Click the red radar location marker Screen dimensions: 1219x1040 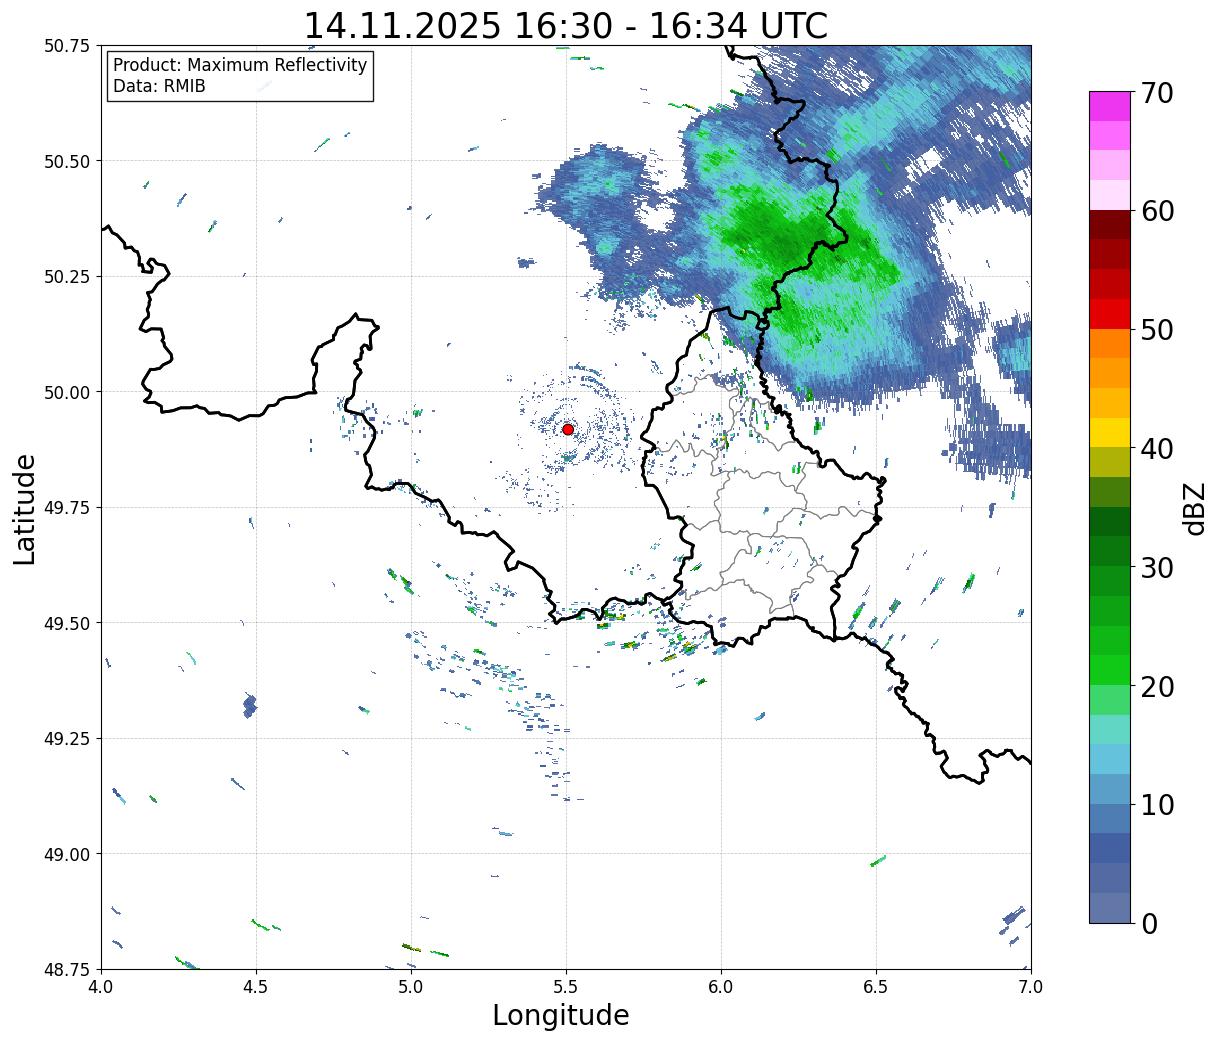coord(567,429)
